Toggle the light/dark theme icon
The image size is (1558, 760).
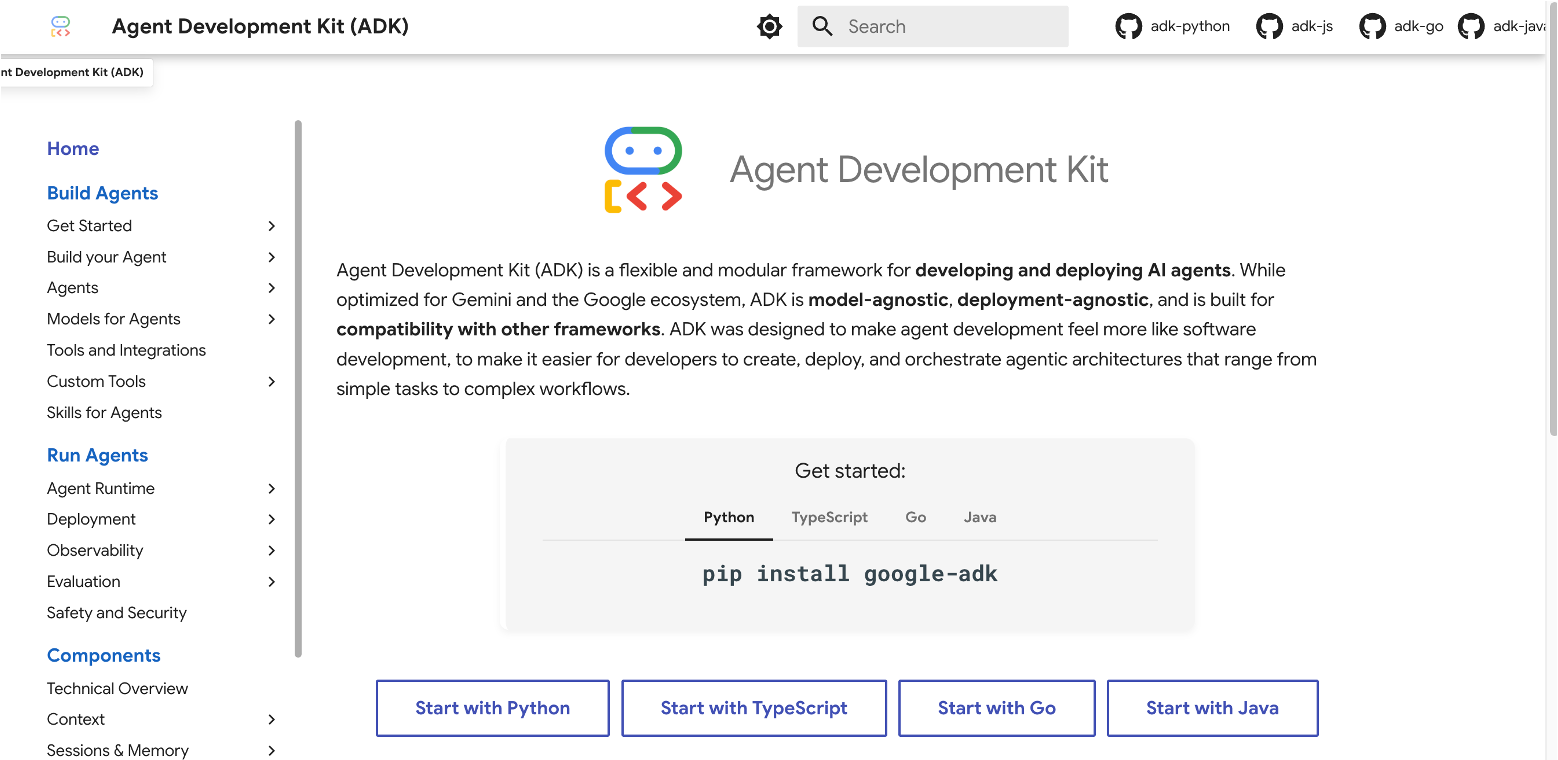(769, 27)
